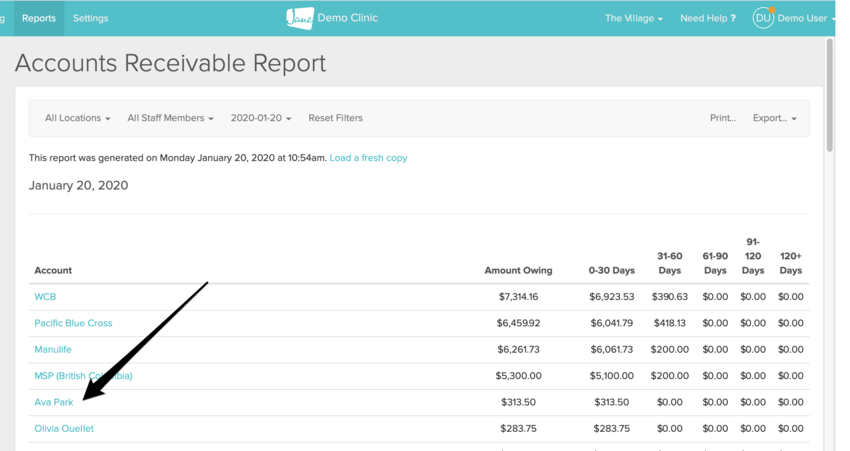Viewport: 850px width, 451px height.
Task: Open the All Locations filter dropdown
Action: [x=77, y=118]
